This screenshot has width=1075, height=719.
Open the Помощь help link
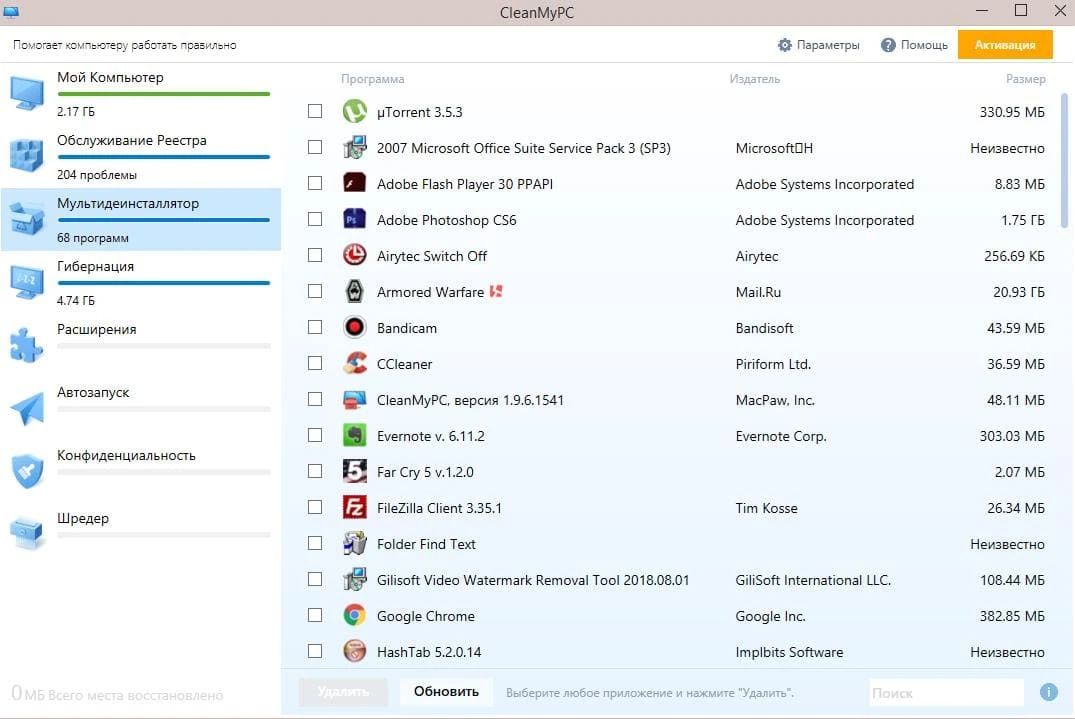(x=915, y=45)
